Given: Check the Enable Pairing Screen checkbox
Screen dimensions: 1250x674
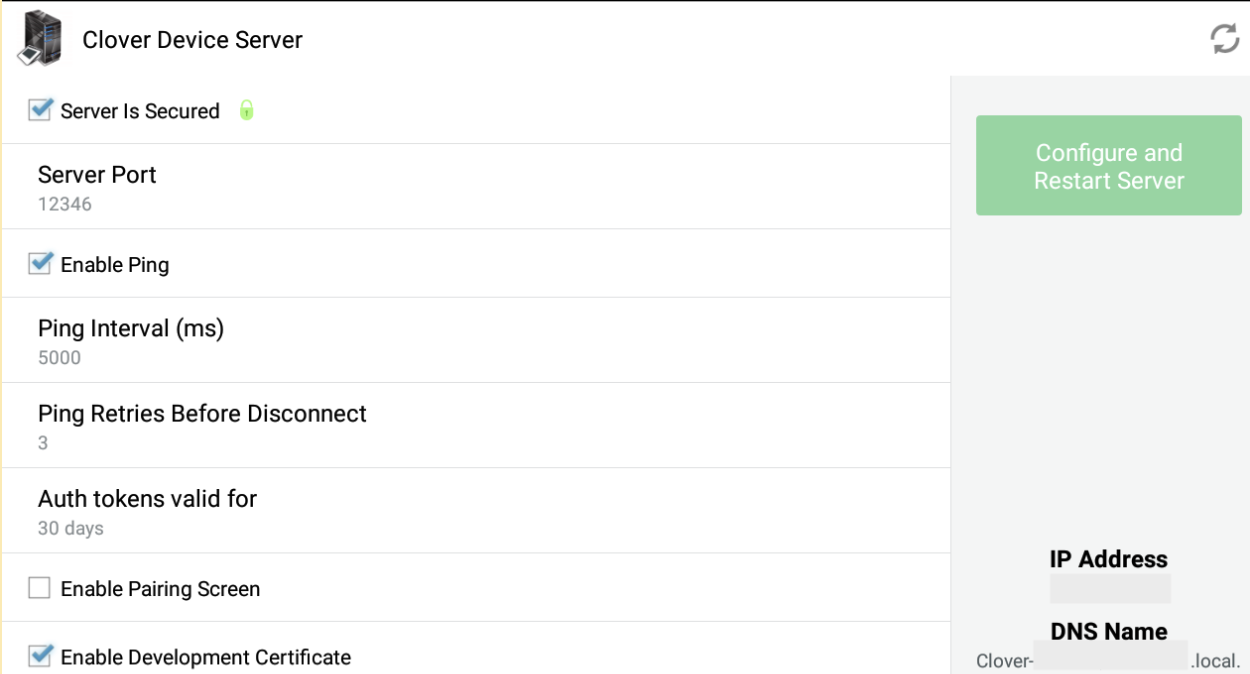Looking at the screenshot, I should 40,588.
